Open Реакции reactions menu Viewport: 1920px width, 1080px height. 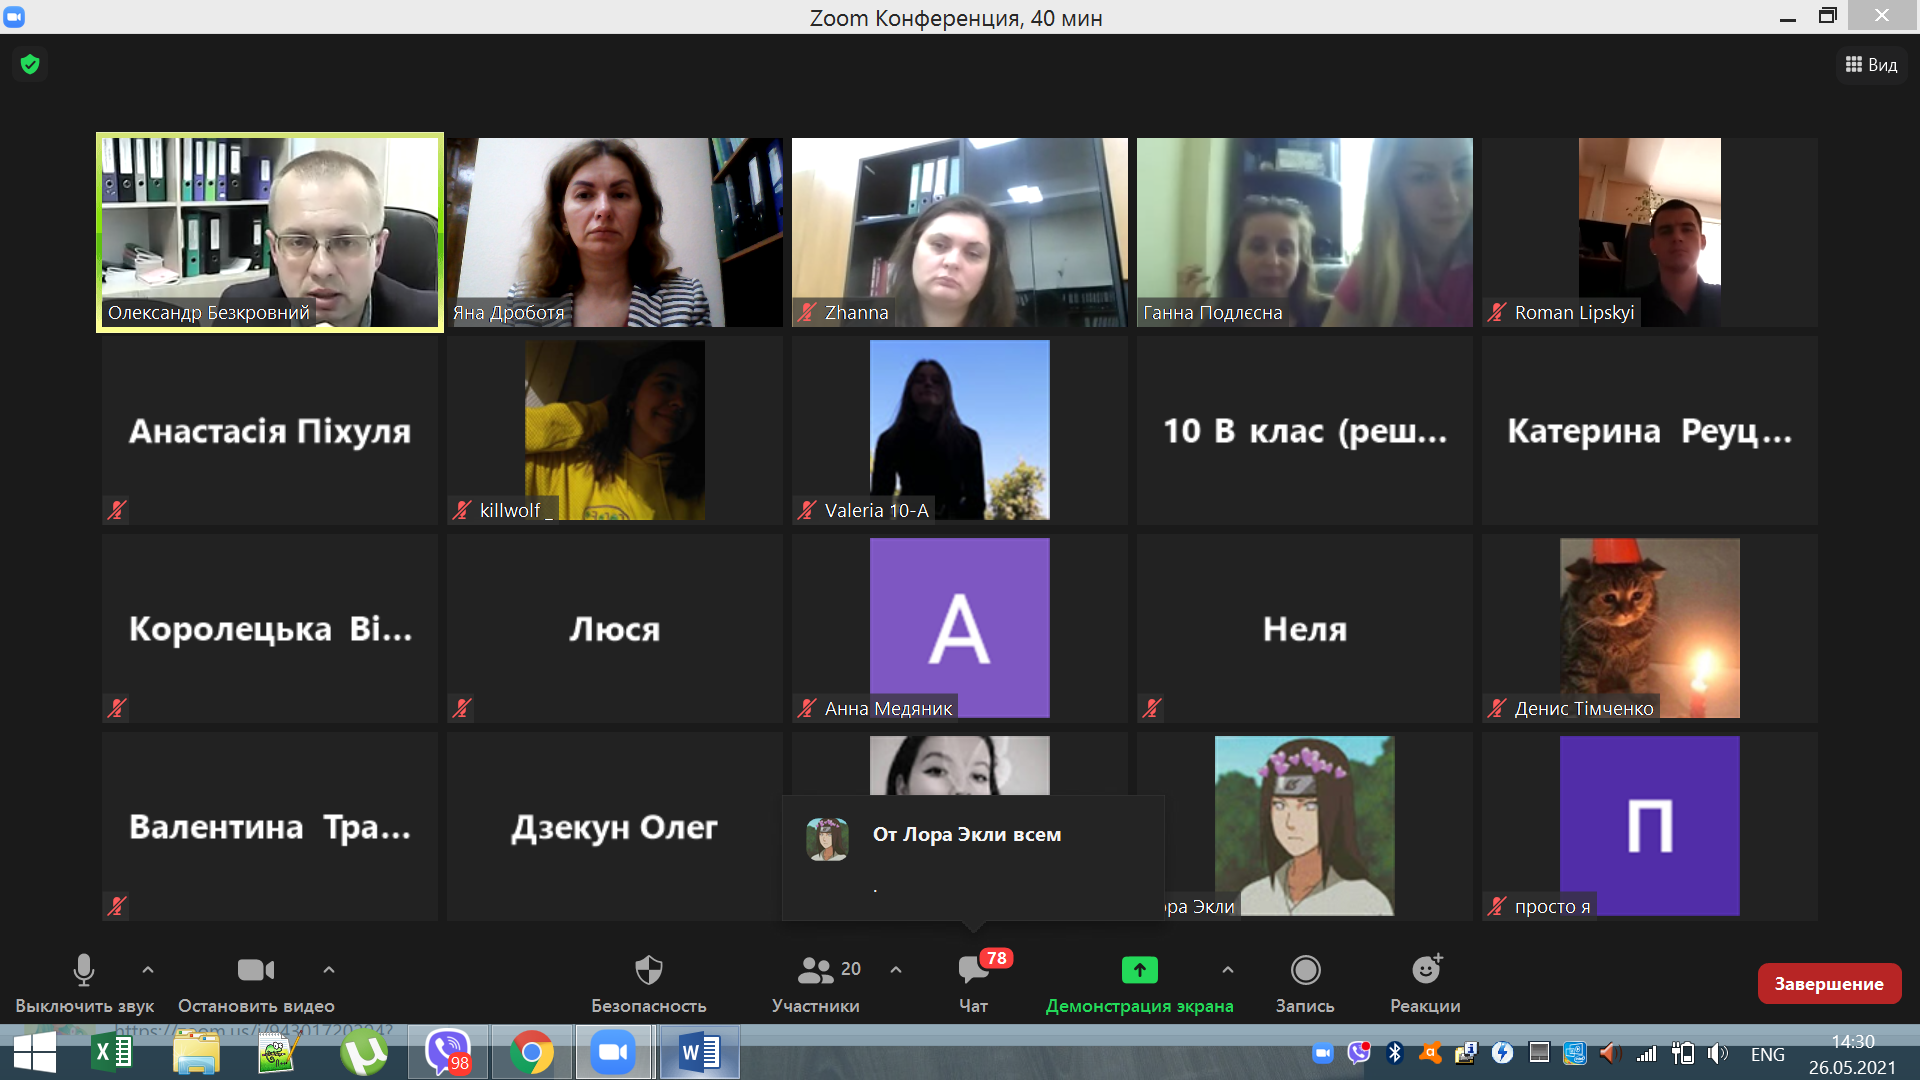[1425, 982]
